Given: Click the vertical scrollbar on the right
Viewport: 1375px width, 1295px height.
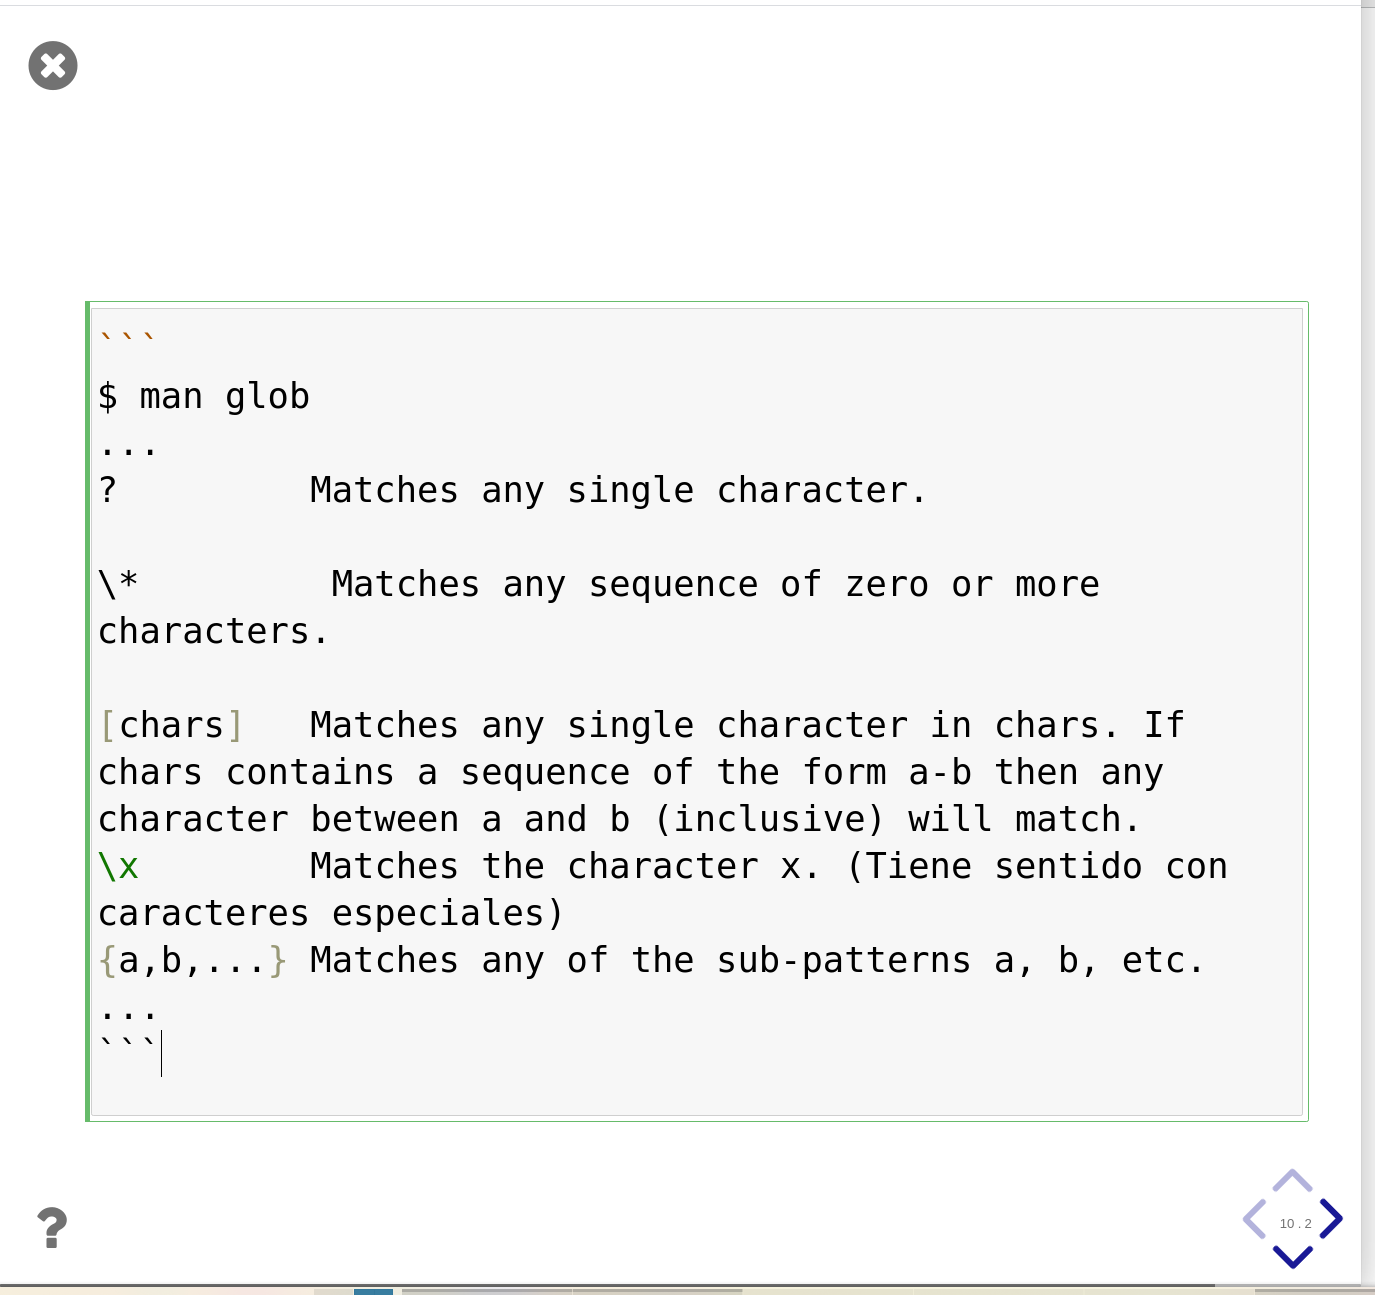Looking at the screenshot, I should coord(1368,640).
